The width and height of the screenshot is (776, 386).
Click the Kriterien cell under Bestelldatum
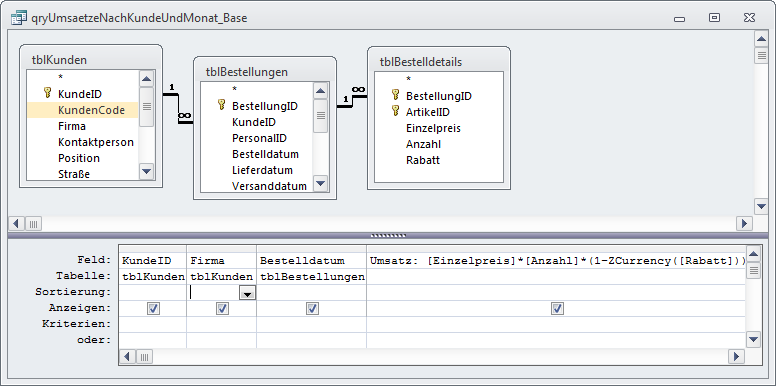point(311,324)
